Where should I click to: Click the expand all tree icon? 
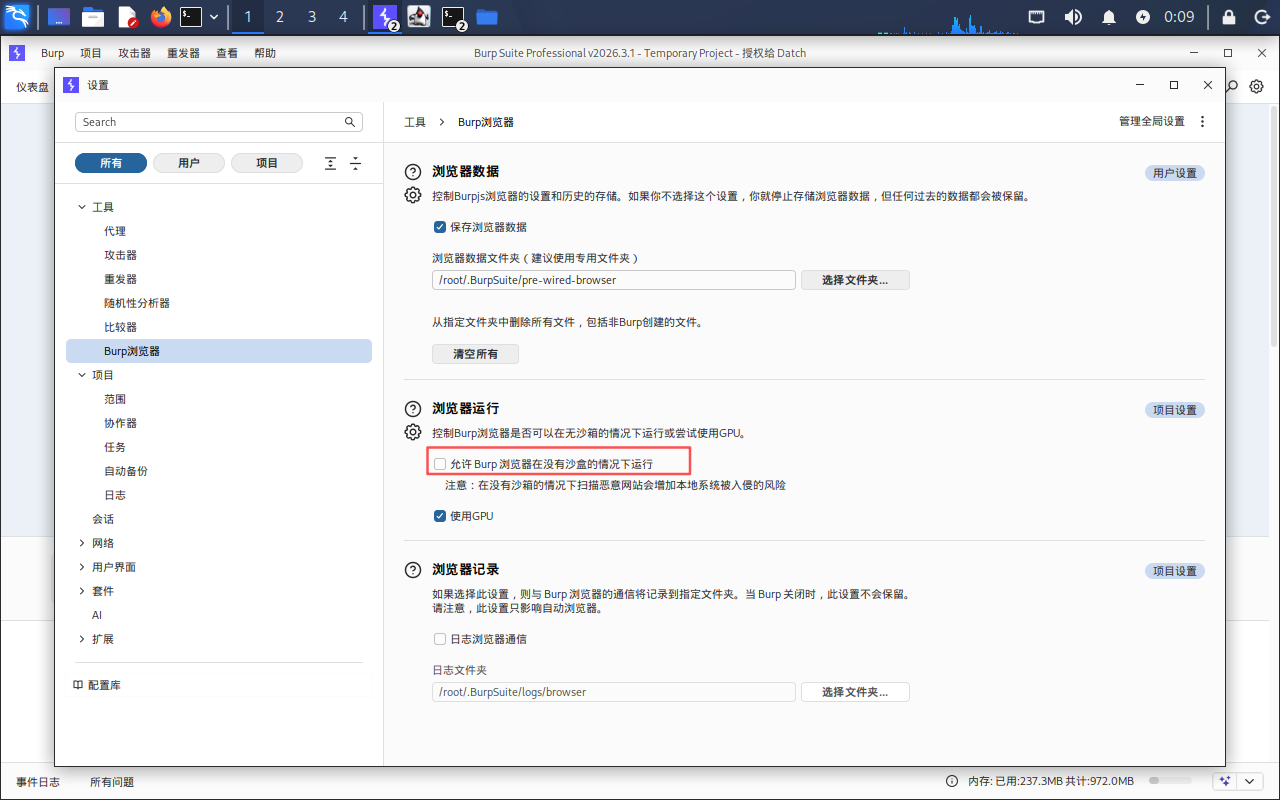point(331,163)
